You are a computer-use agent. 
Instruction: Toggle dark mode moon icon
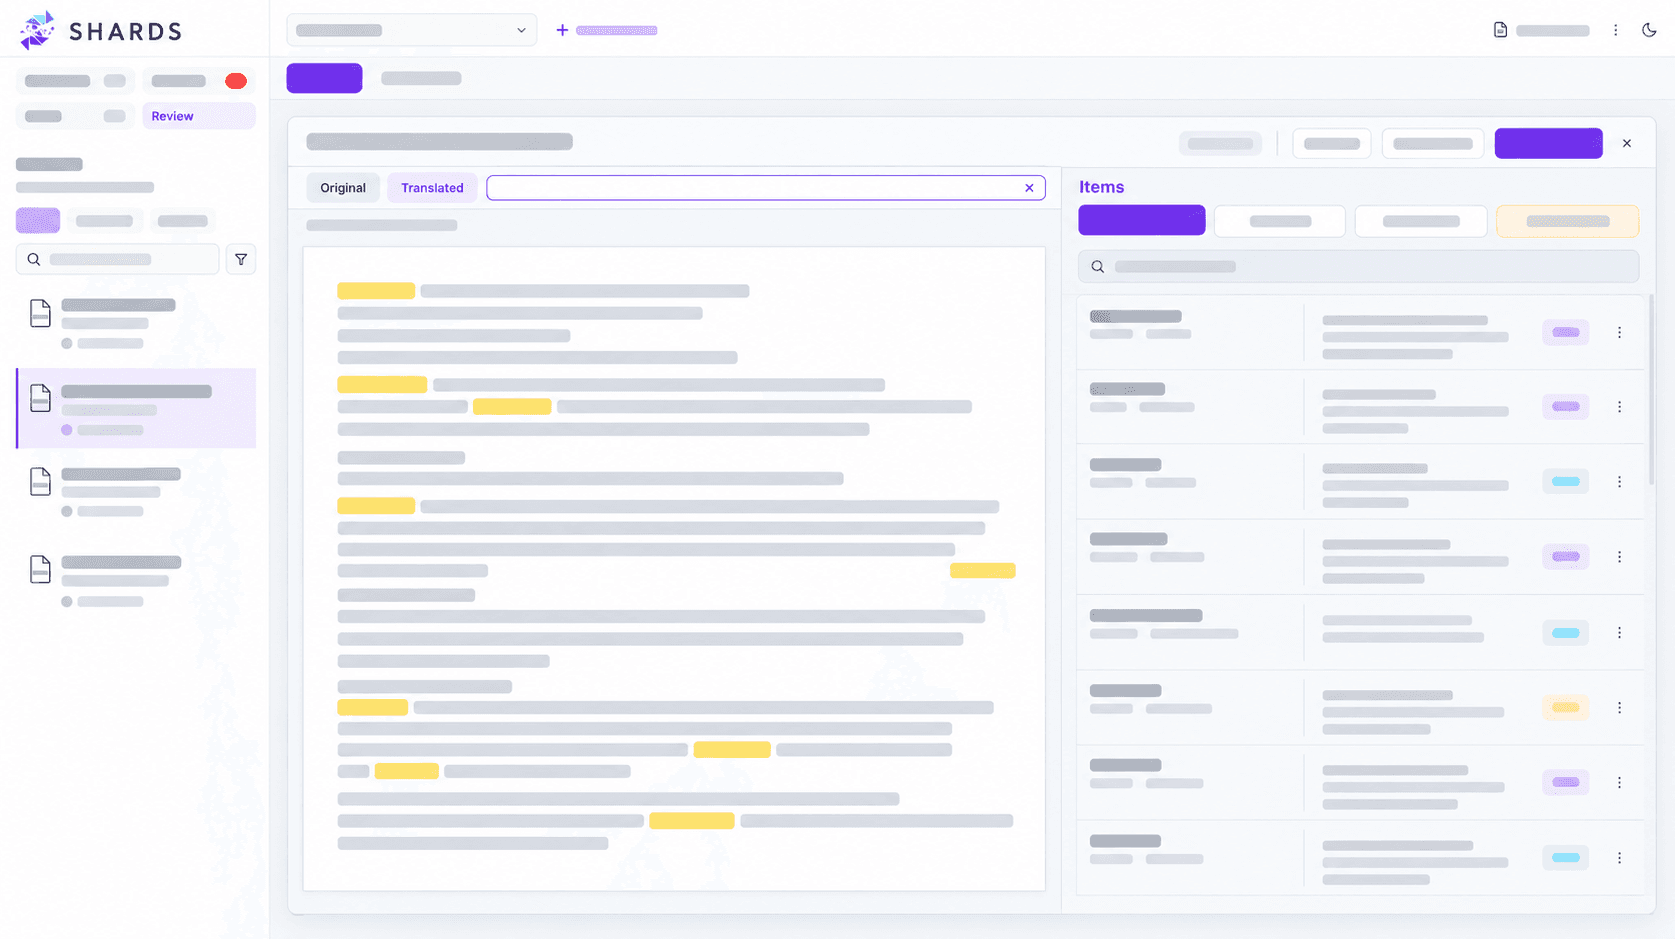click(1649, 30)
